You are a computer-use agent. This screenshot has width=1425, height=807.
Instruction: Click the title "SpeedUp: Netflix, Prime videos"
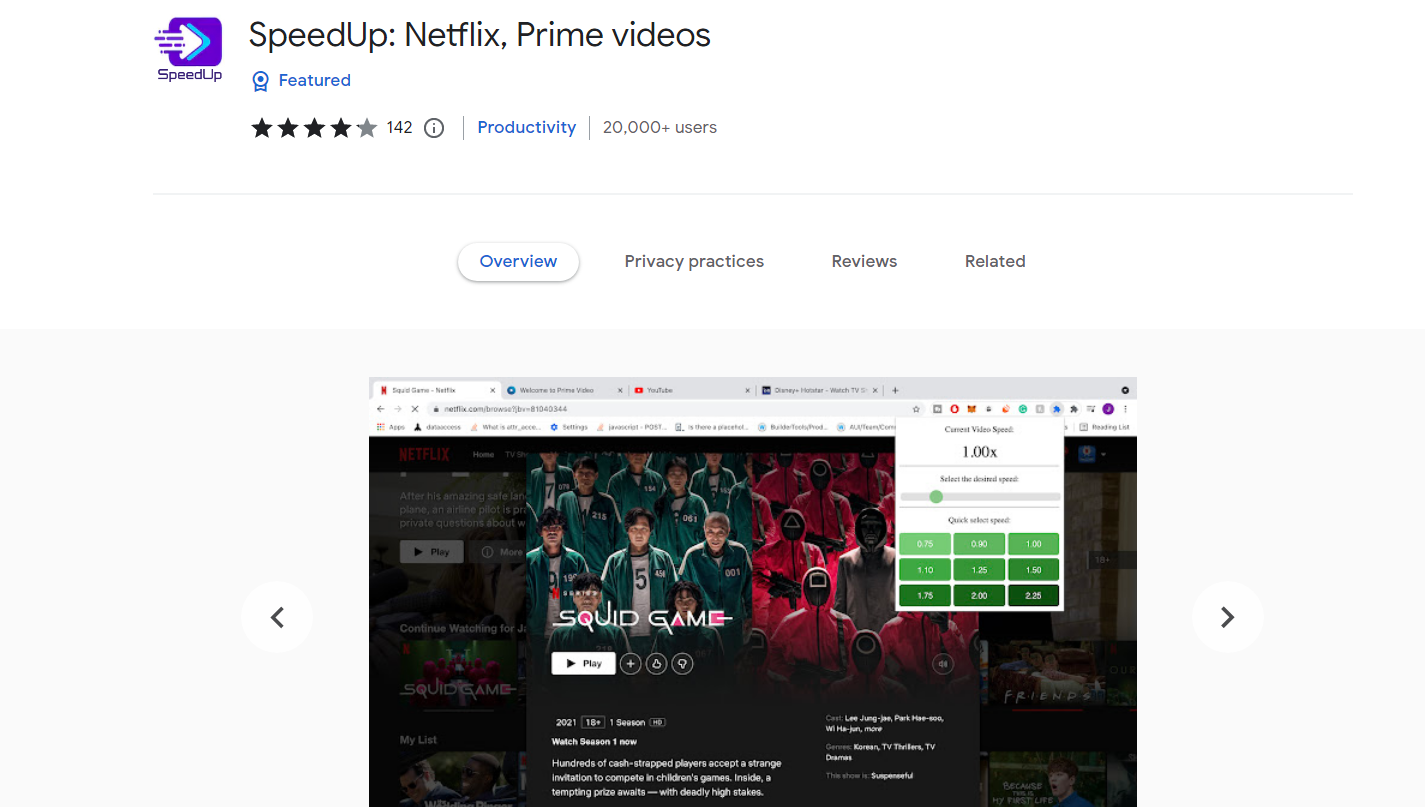[x=480, y=35]
